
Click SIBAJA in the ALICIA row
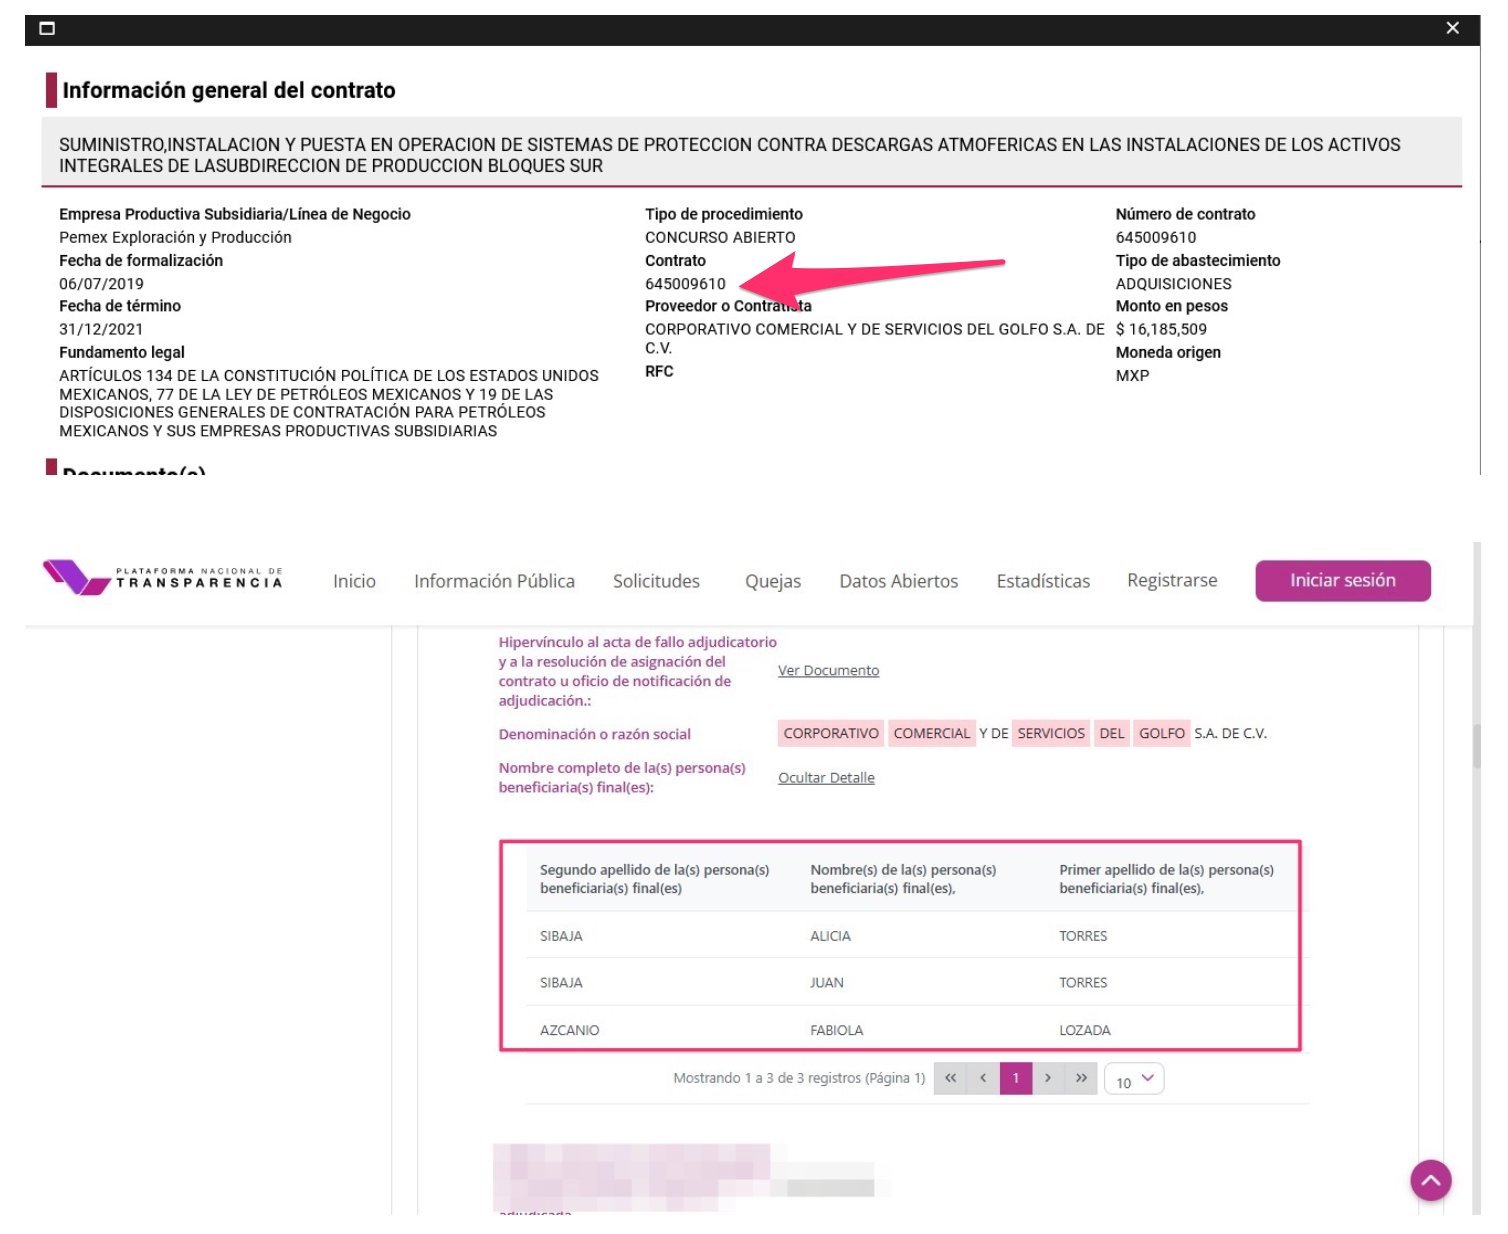click(x=561, y=936)
